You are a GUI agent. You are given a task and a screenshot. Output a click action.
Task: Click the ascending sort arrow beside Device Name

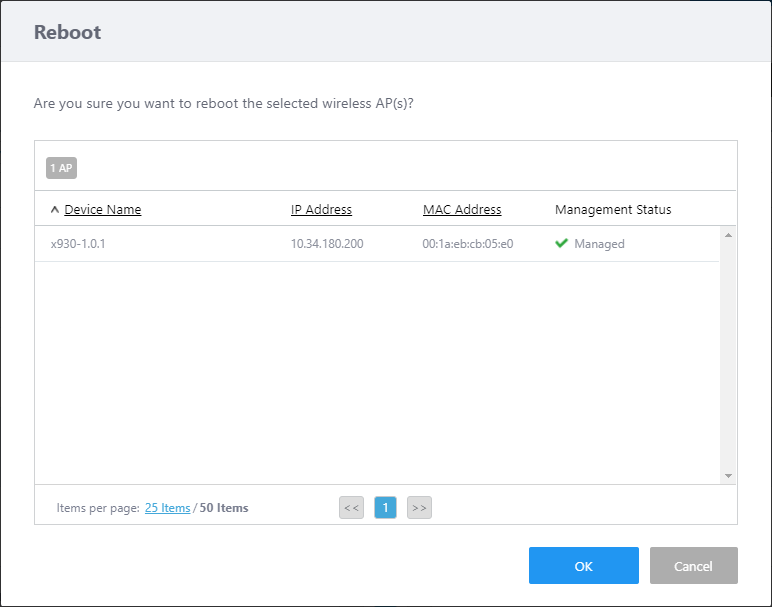54,210
